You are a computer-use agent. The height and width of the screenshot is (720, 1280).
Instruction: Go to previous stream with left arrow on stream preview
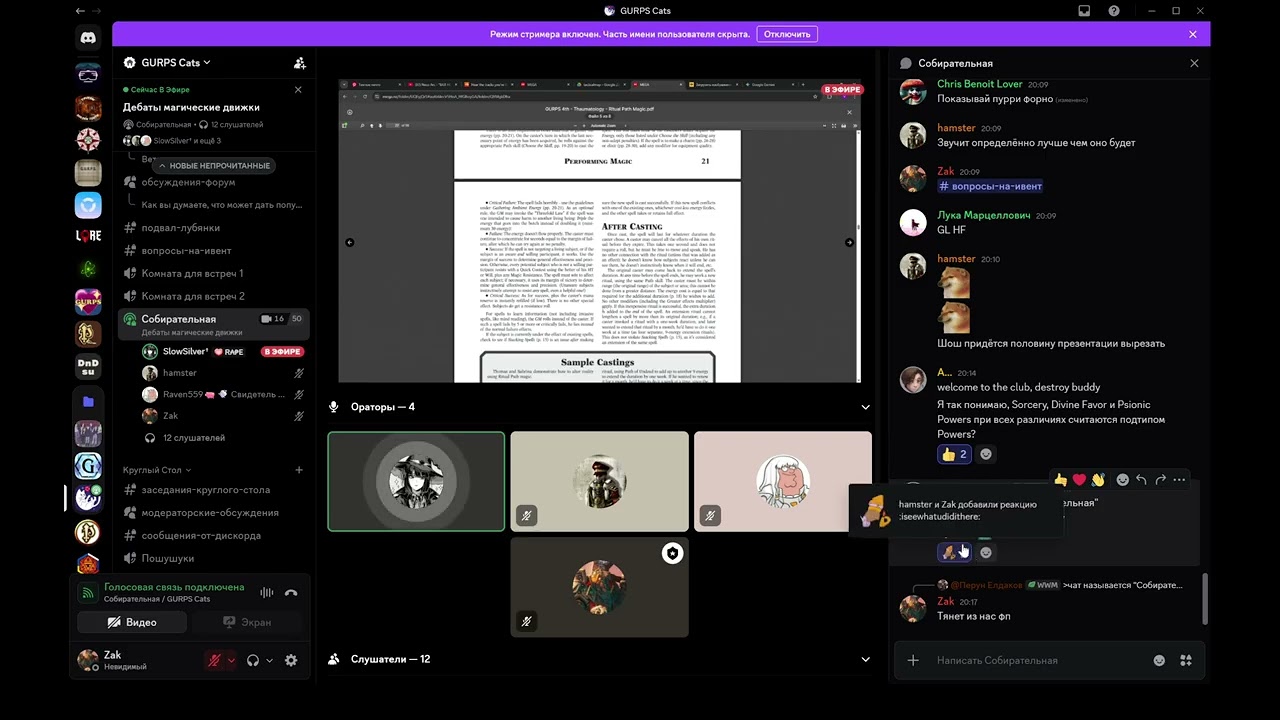click(349, 242)
